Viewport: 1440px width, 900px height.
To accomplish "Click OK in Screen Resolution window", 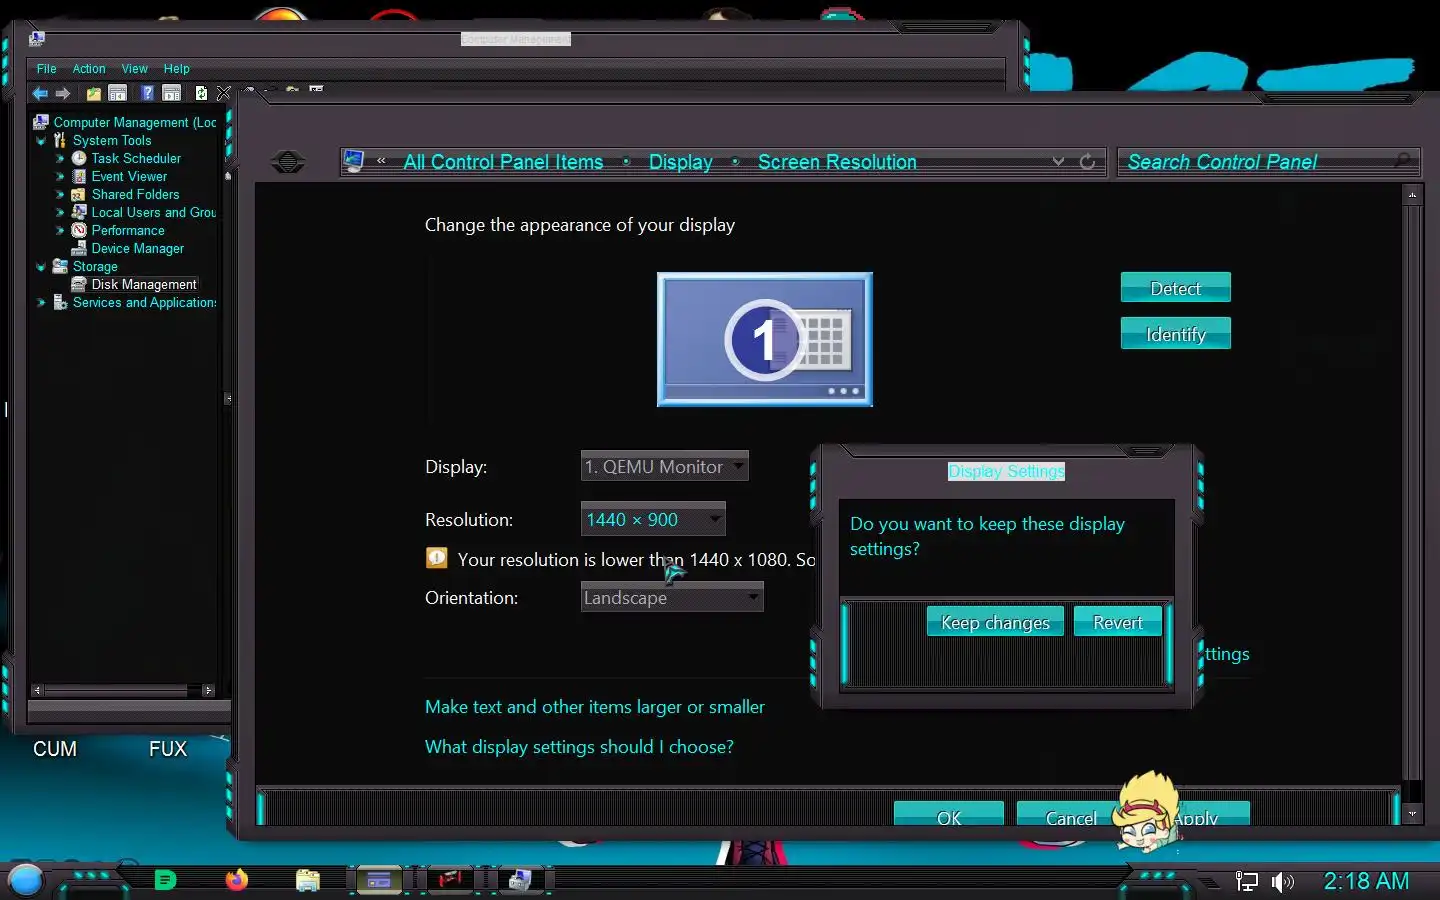I will click(x=949, y=814).
